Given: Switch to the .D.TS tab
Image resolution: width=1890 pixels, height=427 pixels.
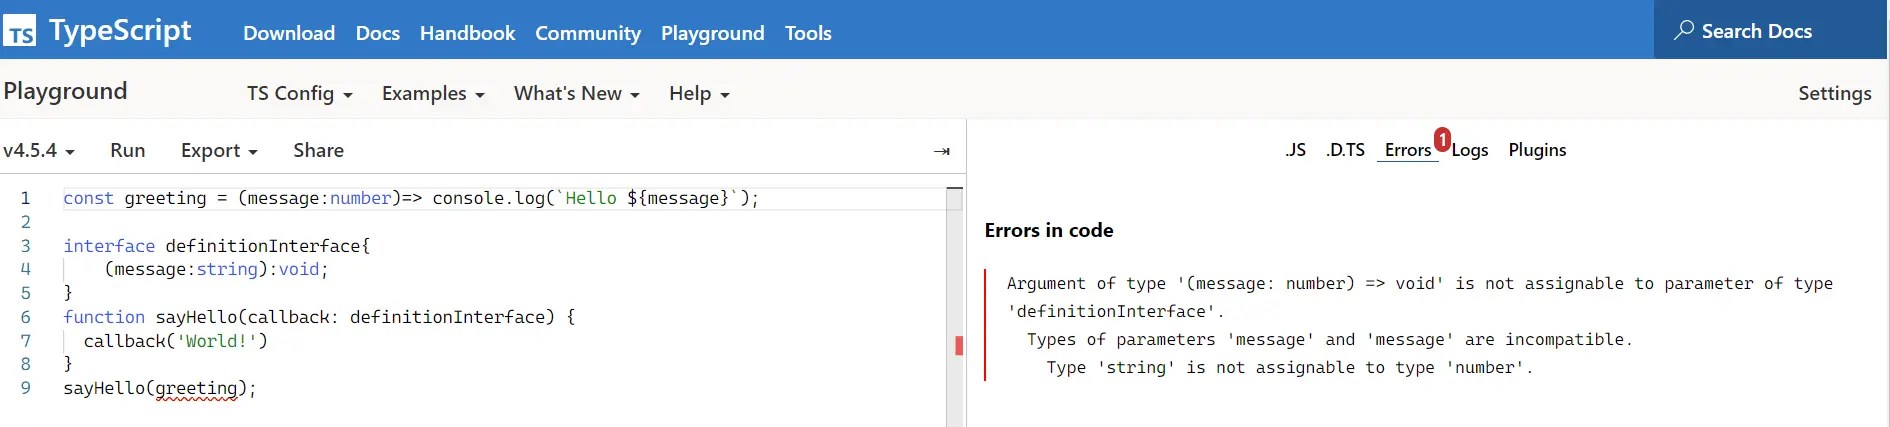Looking at the screenshot, I should [x=1345, y=150].
